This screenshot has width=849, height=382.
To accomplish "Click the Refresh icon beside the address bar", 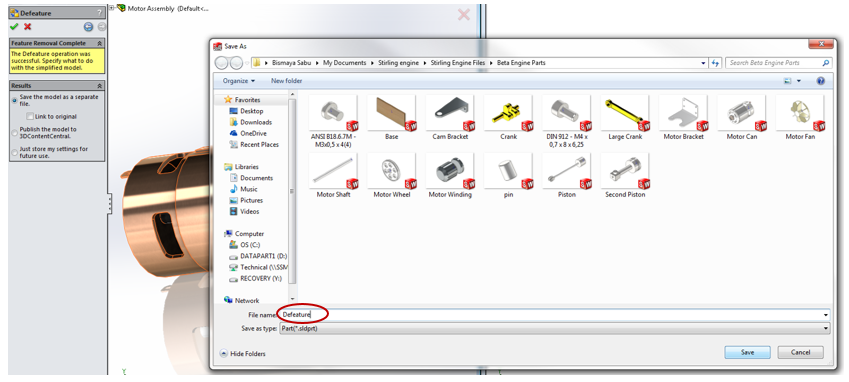I will [716, 63].
